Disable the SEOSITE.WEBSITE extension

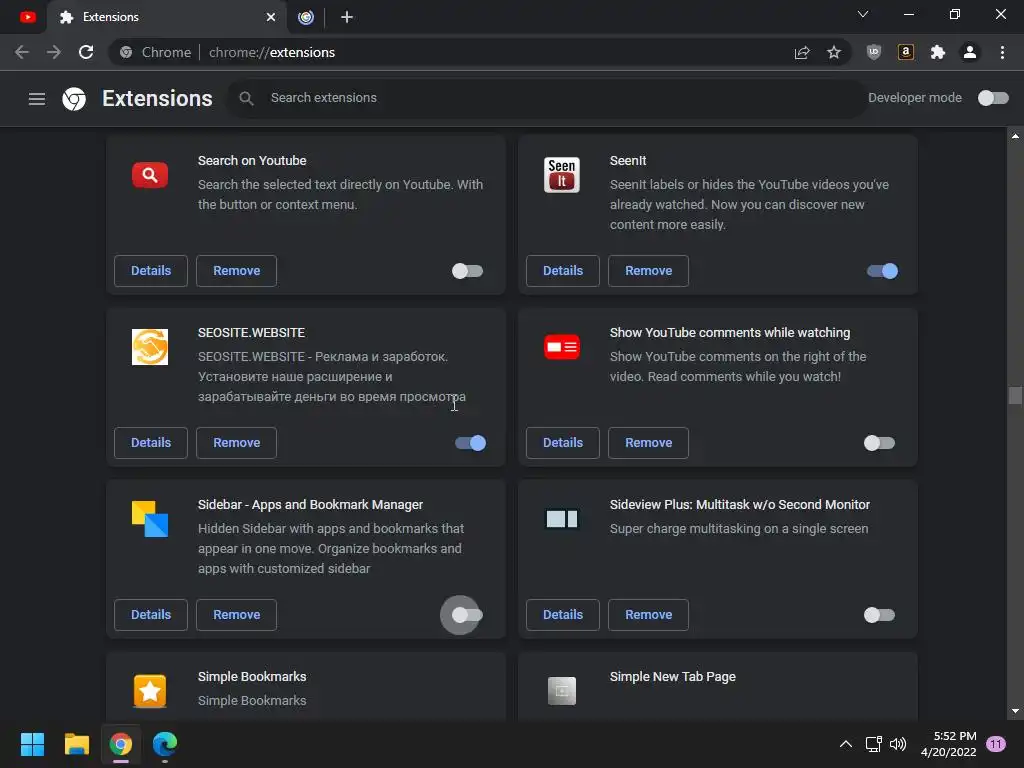pyautogui.click(x=470, y=443)
